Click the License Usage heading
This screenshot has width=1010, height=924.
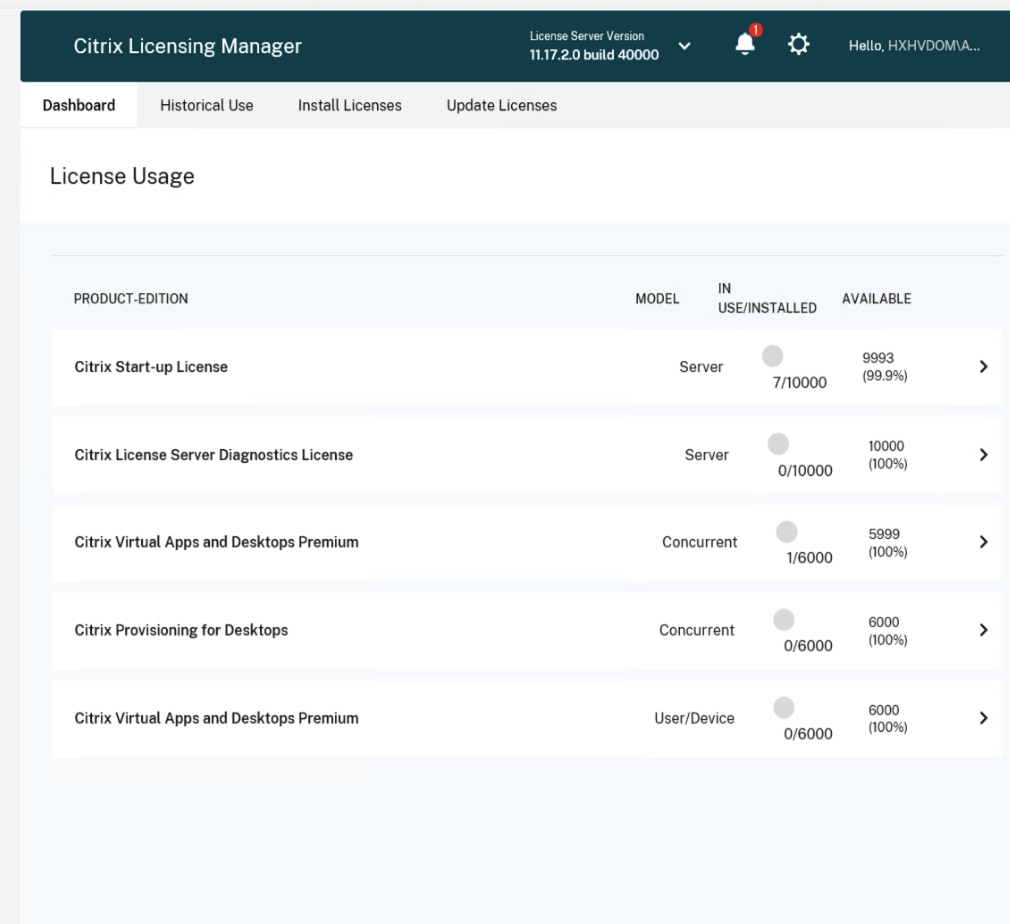pyautogui.click(x=122, y=176)
